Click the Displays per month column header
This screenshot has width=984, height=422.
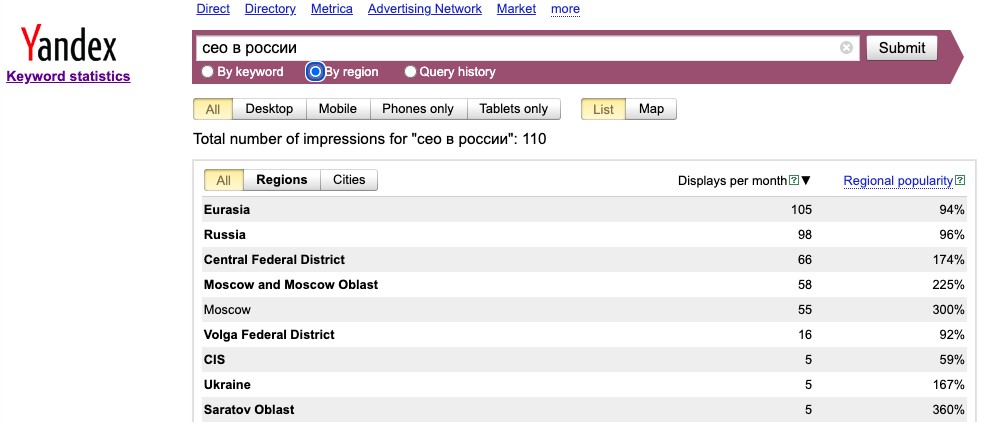click(732, 181)
